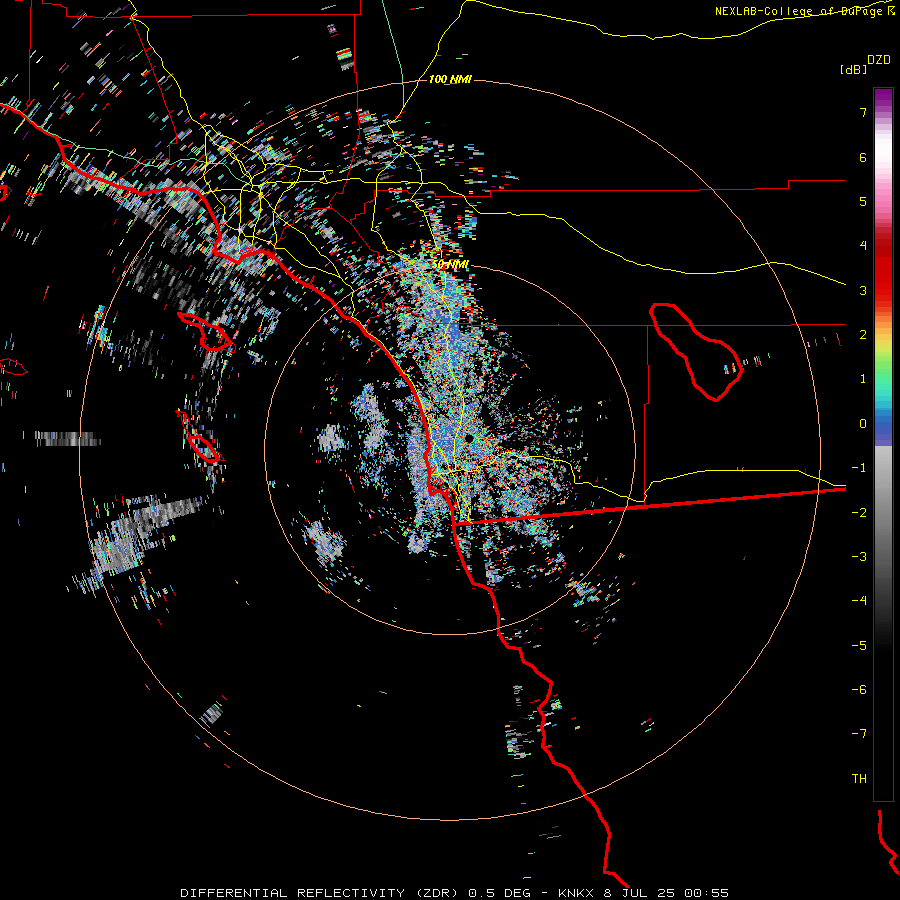
Task: Click the DIFFERENTIAL REFLECTIVITY caption text
Action: pyautogui.click(x=292, y=893)
